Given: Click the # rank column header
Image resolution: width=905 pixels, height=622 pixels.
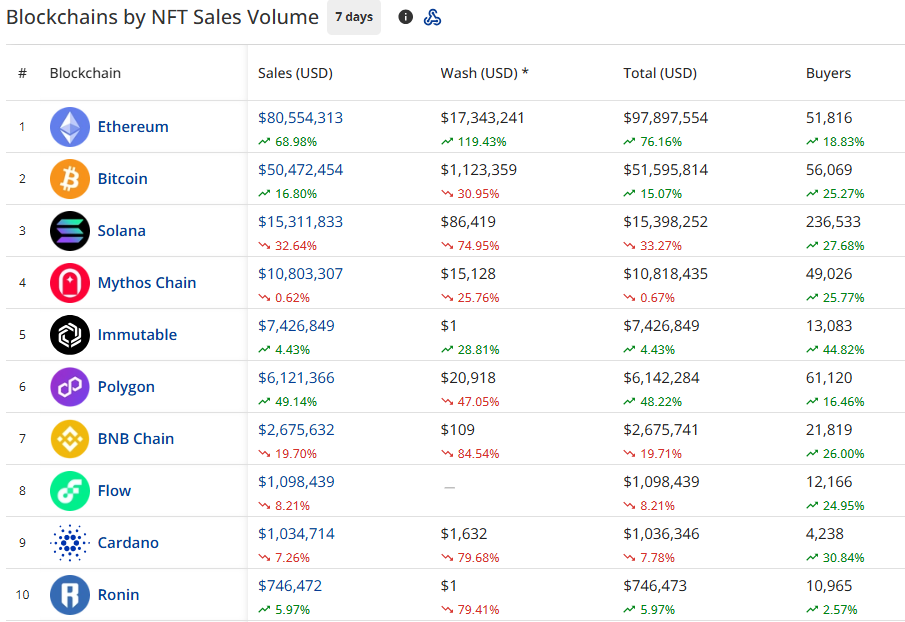Looking at the screenshot, I should pyautogui.click(x=23, y=73).
